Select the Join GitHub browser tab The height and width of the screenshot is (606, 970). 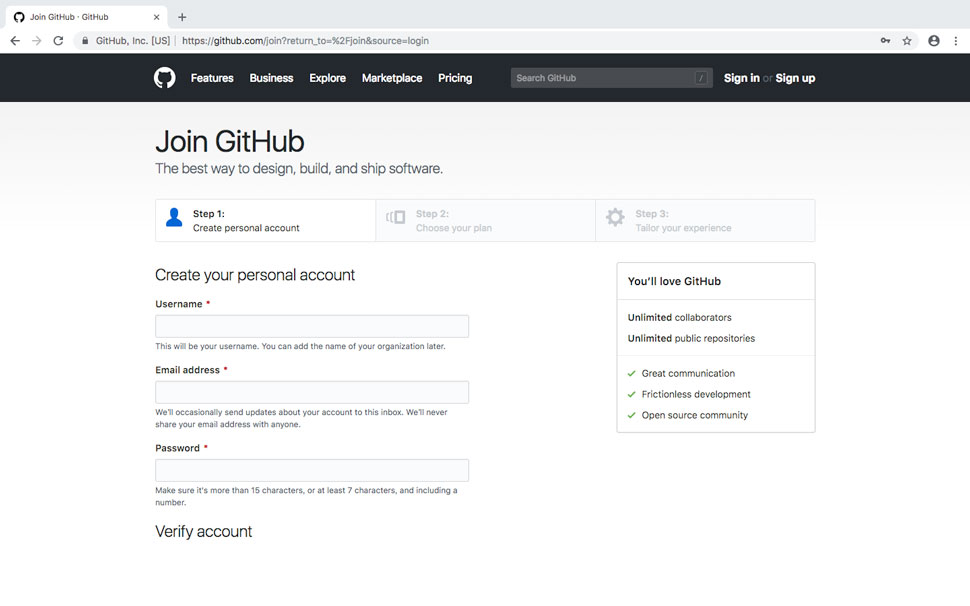click(87, 17)
